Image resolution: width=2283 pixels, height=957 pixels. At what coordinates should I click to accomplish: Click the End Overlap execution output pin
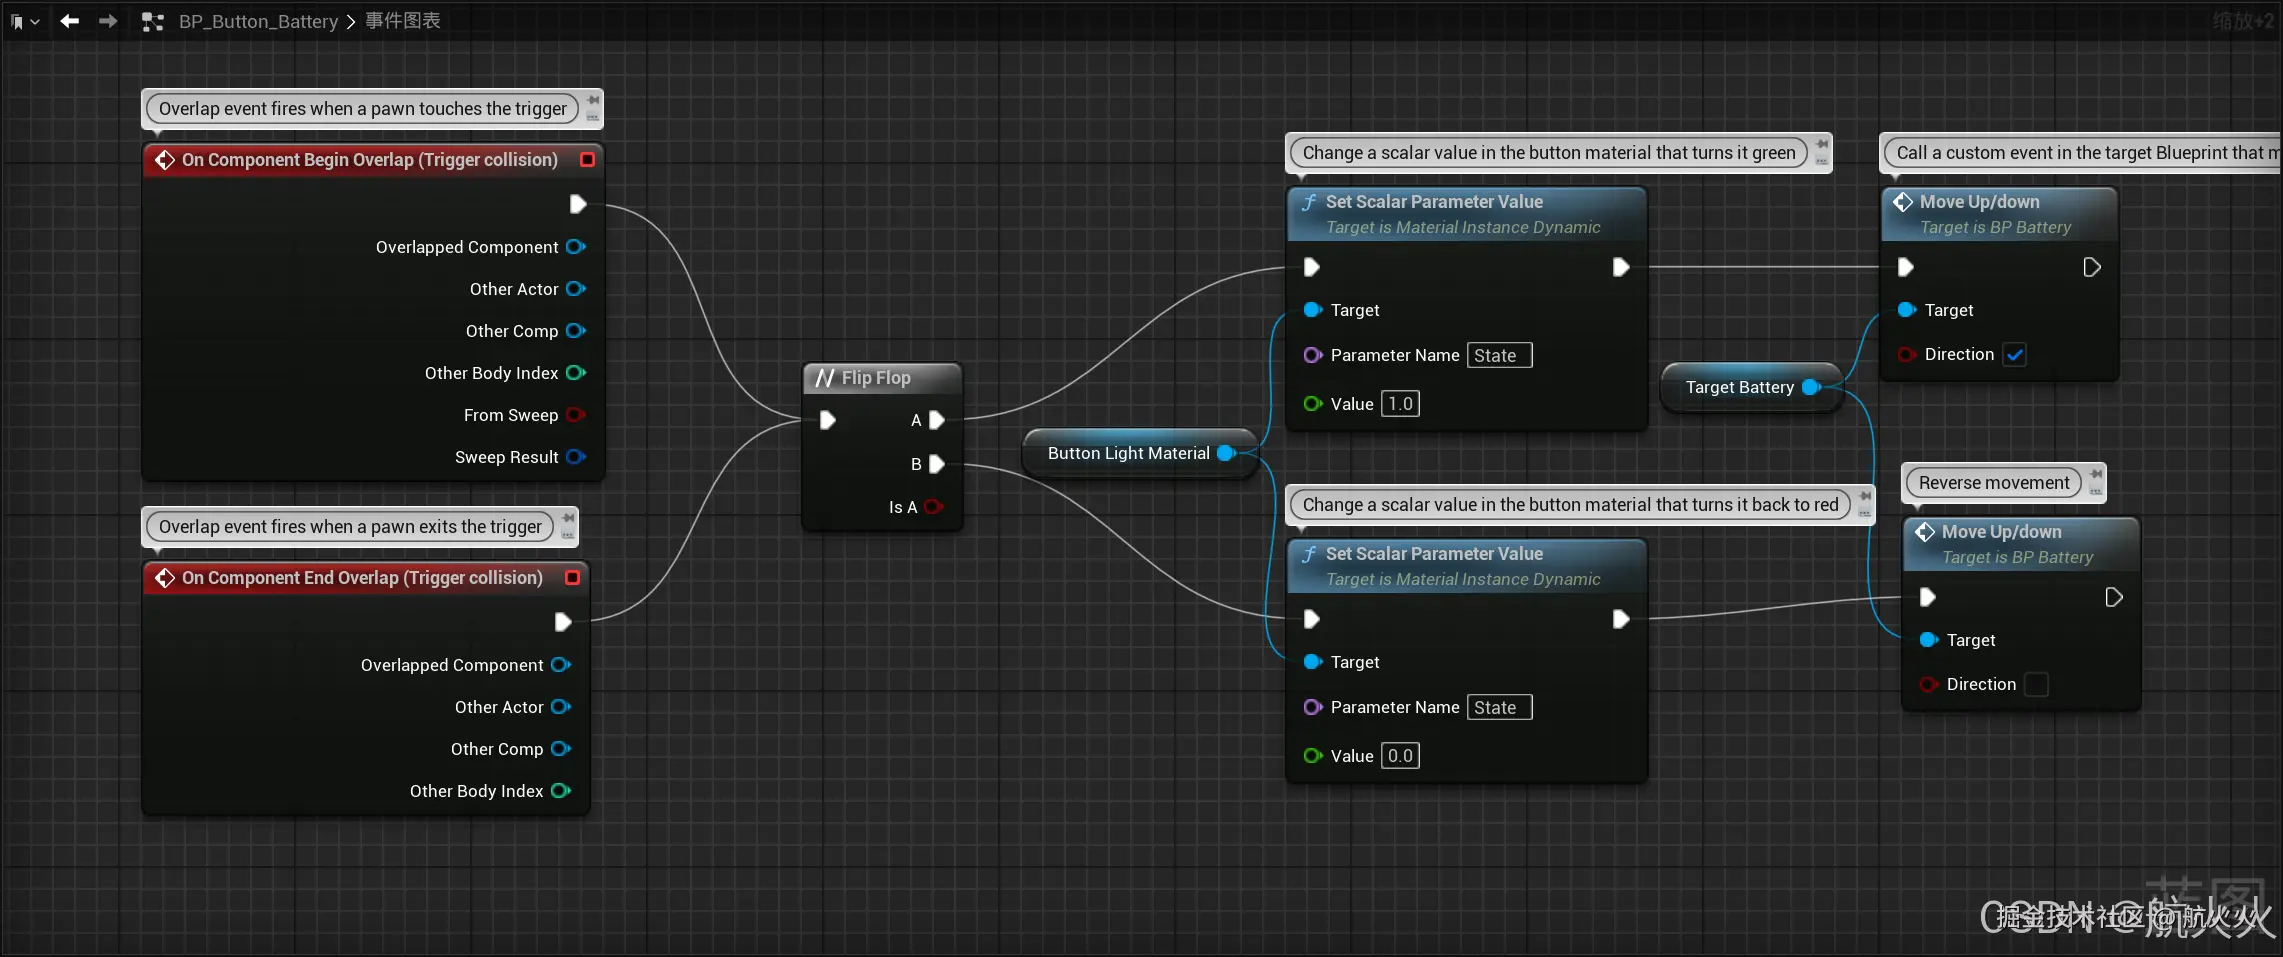click(563, 622)
